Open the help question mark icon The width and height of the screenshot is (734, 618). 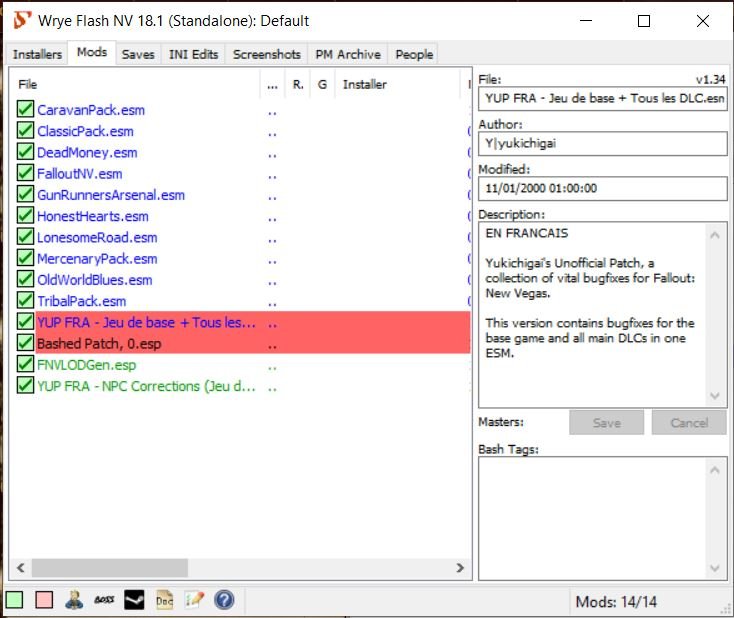[224, 600]
